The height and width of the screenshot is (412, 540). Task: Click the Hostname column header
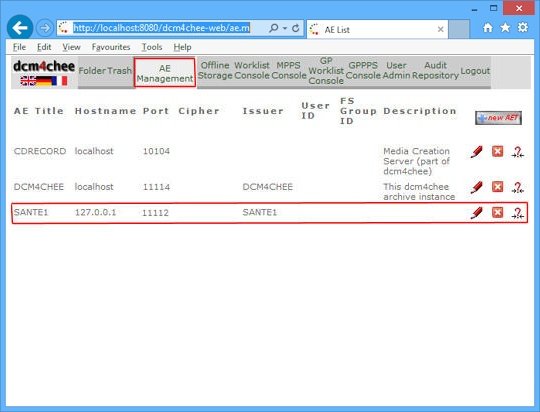pyautogui.click(x=105, y=111)
